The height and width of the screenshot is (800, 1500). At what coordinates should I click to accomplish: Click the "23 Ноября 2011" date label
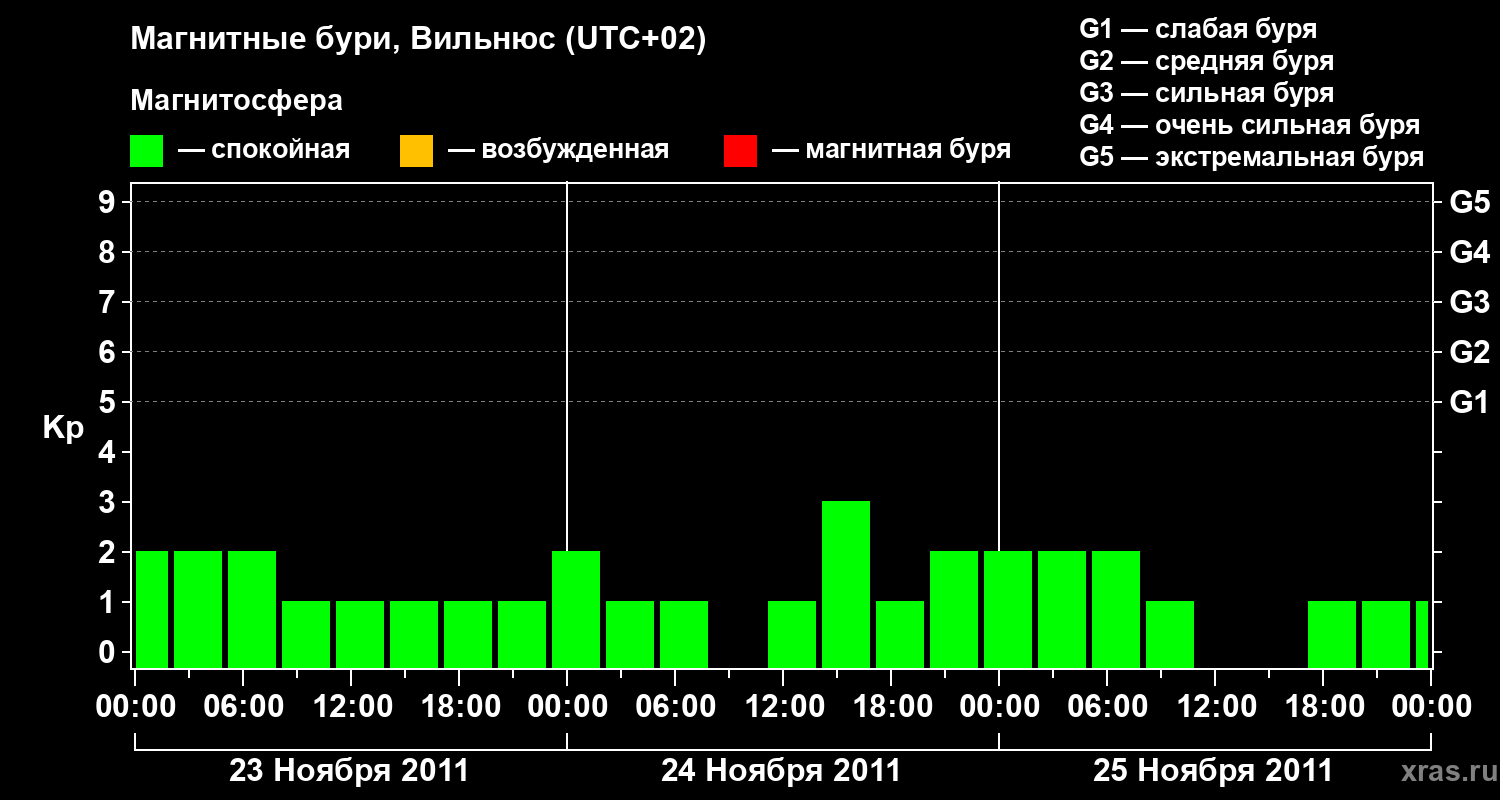click(349, 771)
